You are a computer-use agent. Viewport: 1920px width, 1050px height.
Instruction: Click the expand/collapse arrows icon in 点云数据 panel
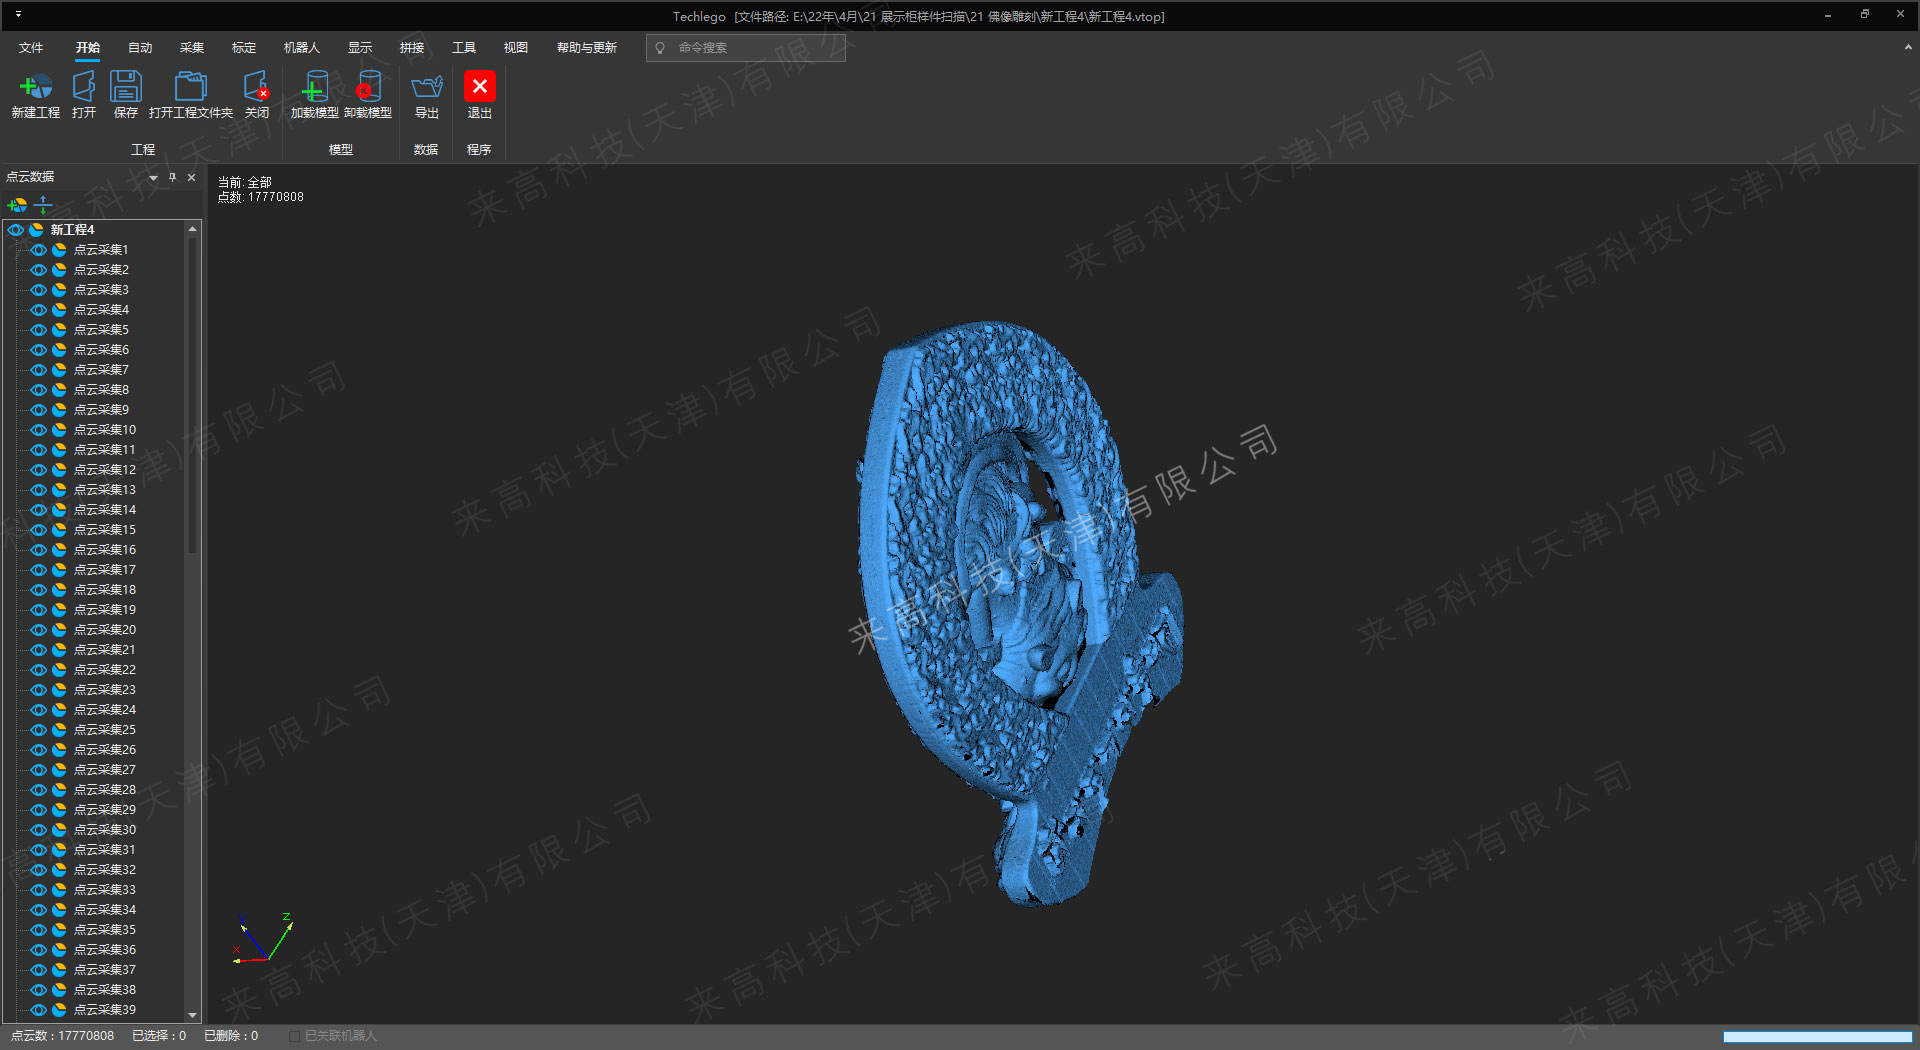(x=43, y=205)
